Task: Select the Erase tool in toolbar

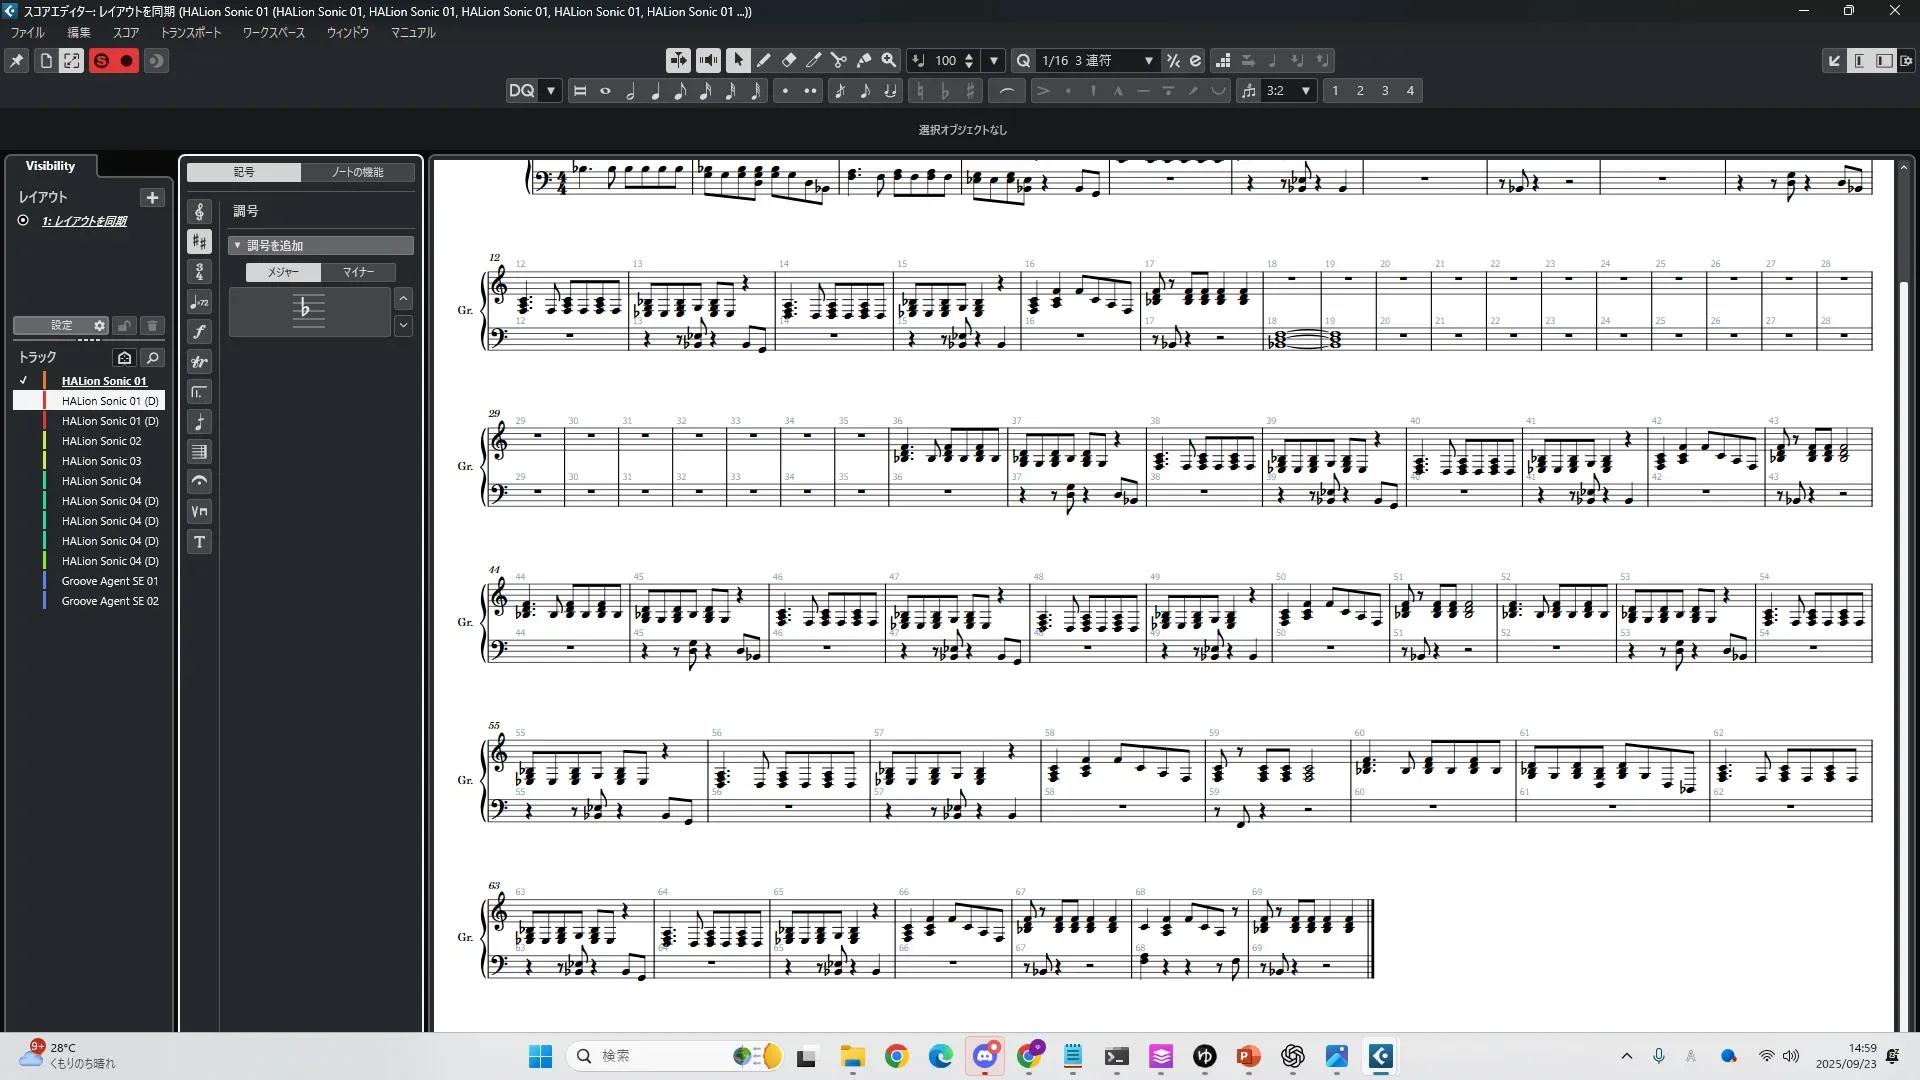Action: pos(789,61)
